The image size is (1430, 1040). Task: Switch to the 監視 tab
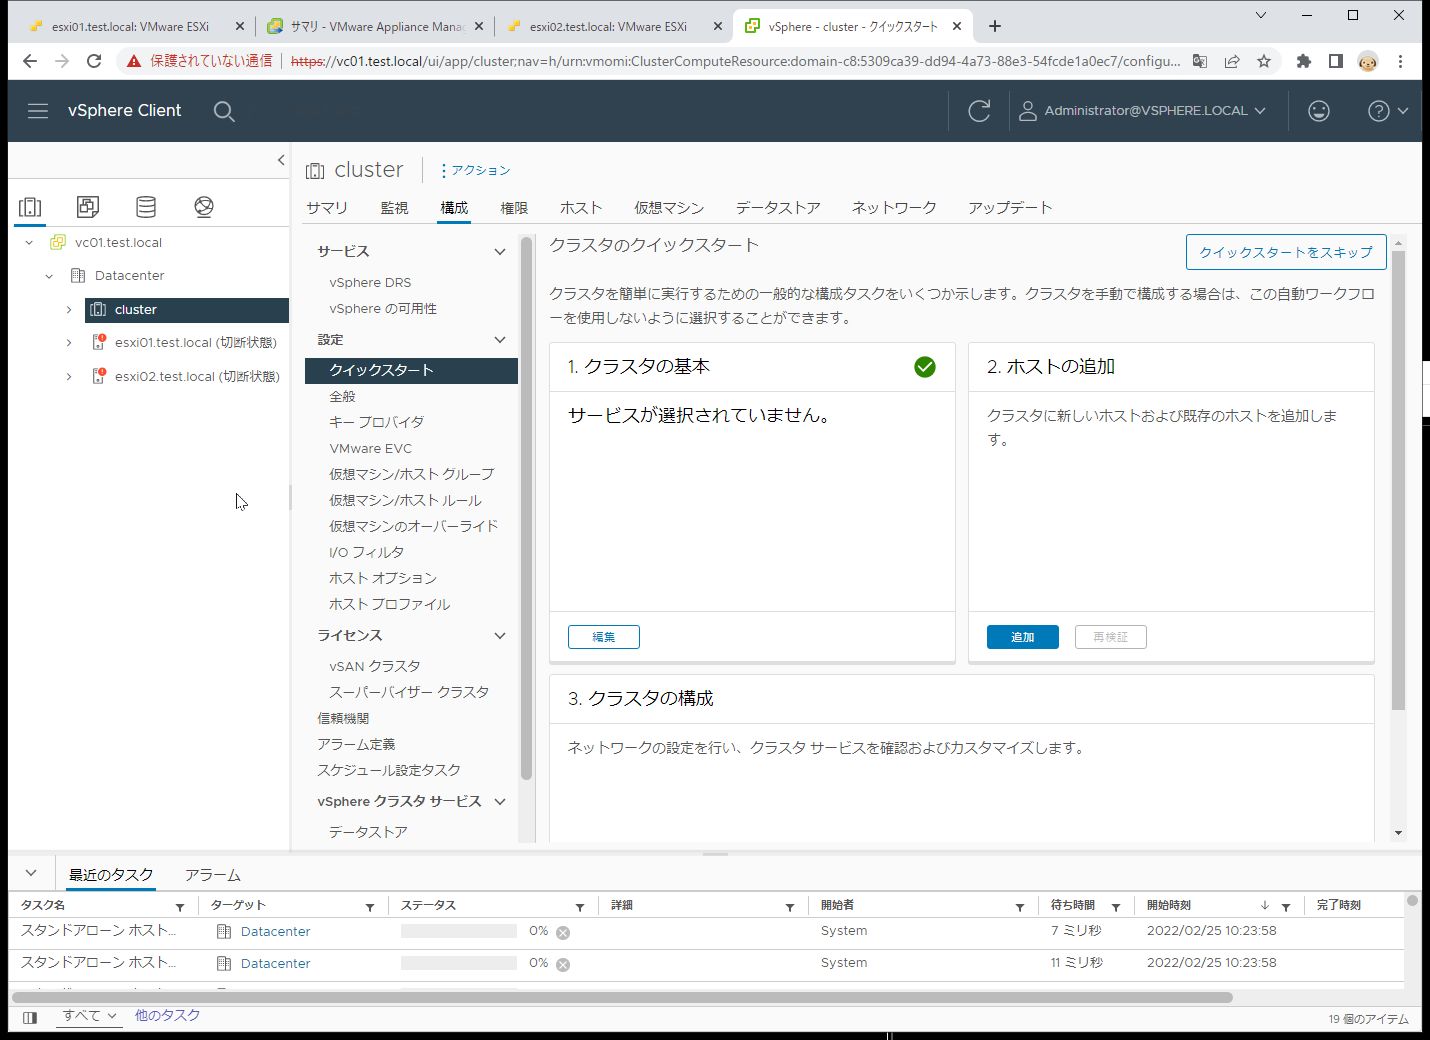[394, 208]
